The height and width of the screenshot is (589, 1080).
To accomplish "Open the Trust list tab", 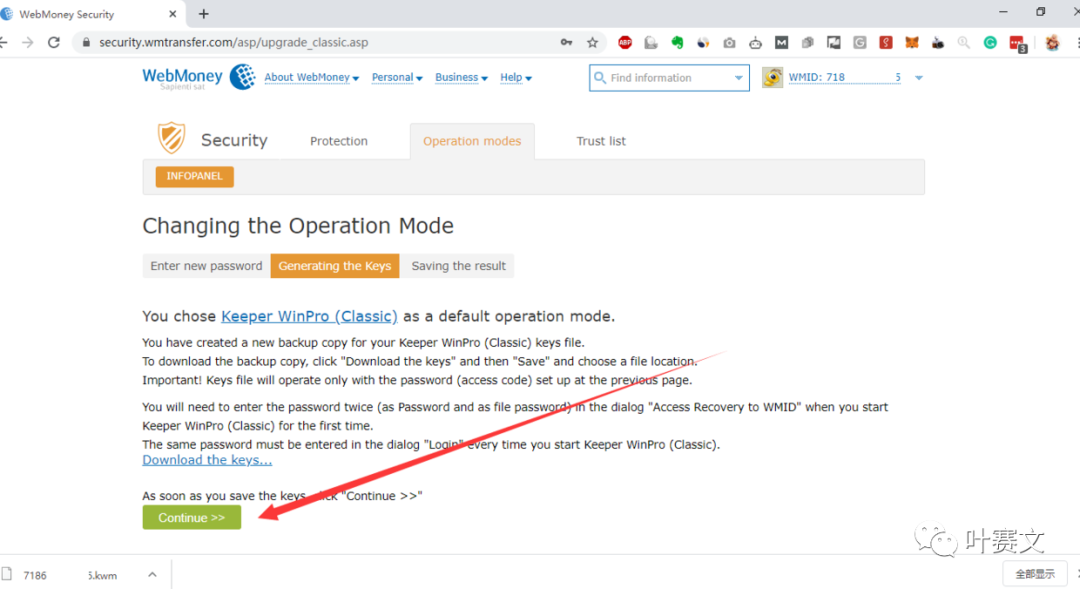I will point(601,141).
